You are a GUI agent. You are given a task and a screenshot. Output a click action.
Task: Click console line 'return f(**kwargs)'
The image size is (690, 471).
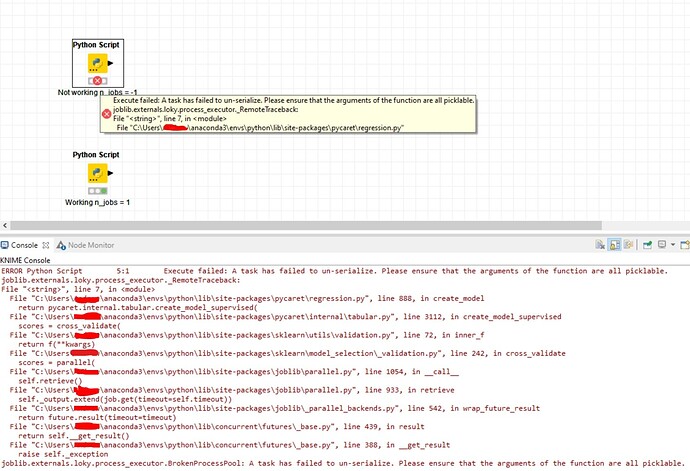[x=56, y=344]
